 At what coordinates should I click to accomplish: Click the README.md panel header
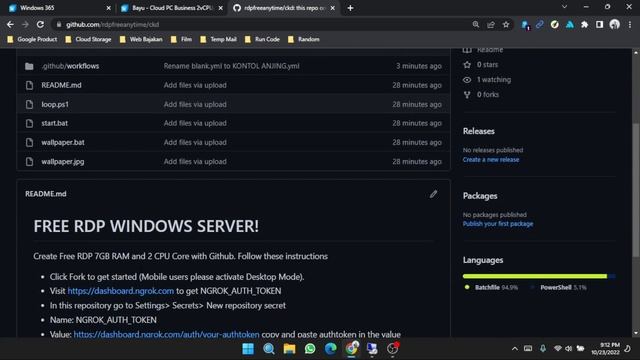(x=46, y=194)
